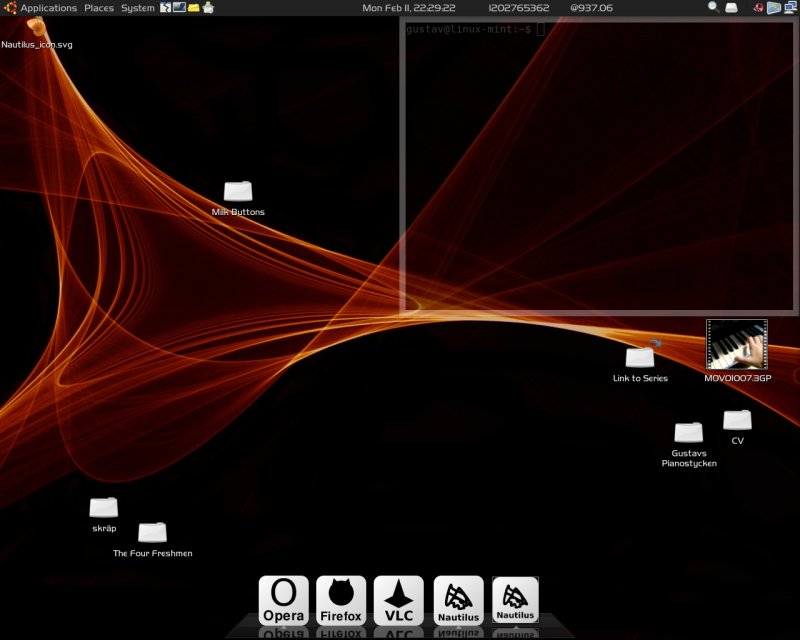Click the magnifier search icon in top panel
800x640 pixels.
[713, 7]
